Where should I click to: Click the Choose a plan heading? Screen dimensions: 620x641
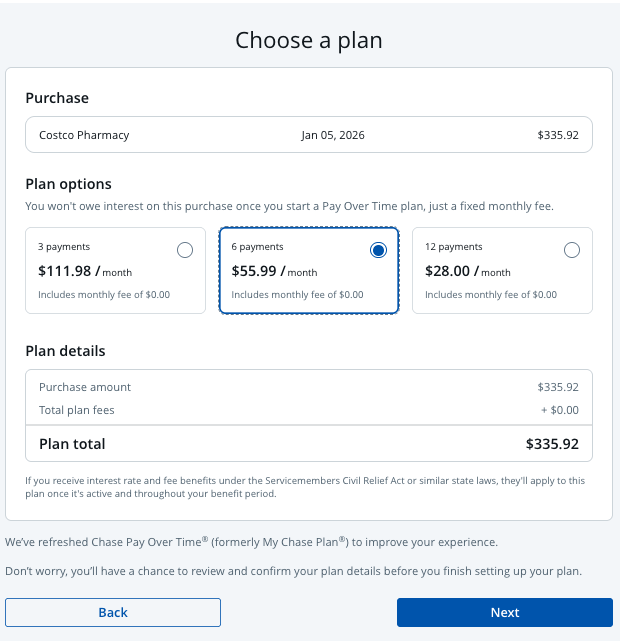click(309, 40)
